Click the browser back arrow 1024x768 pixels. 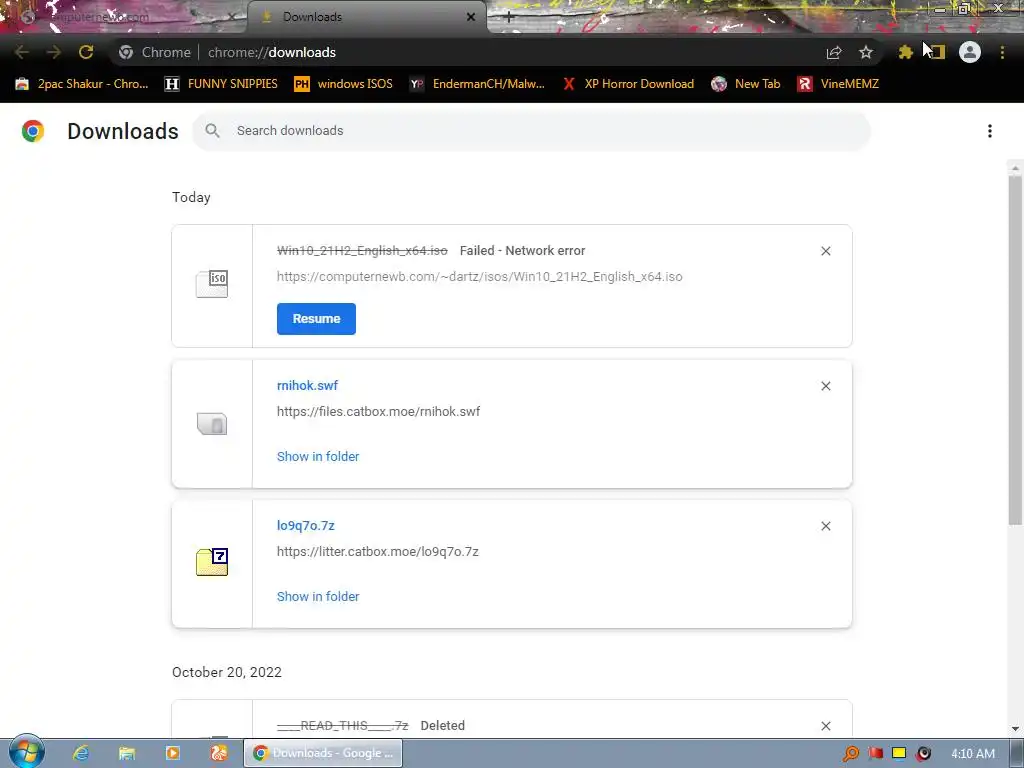[x=22, y=52]
